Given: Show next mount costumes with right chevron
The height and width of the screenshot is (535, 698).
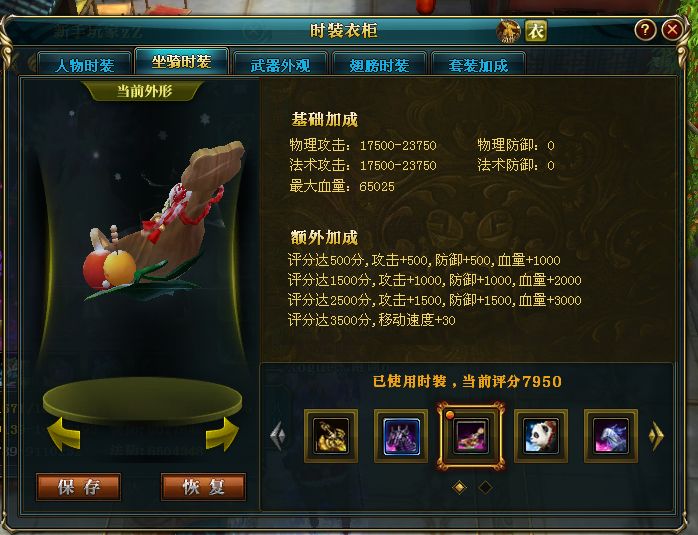Looking at the screenshot, I should coord(656,436).
